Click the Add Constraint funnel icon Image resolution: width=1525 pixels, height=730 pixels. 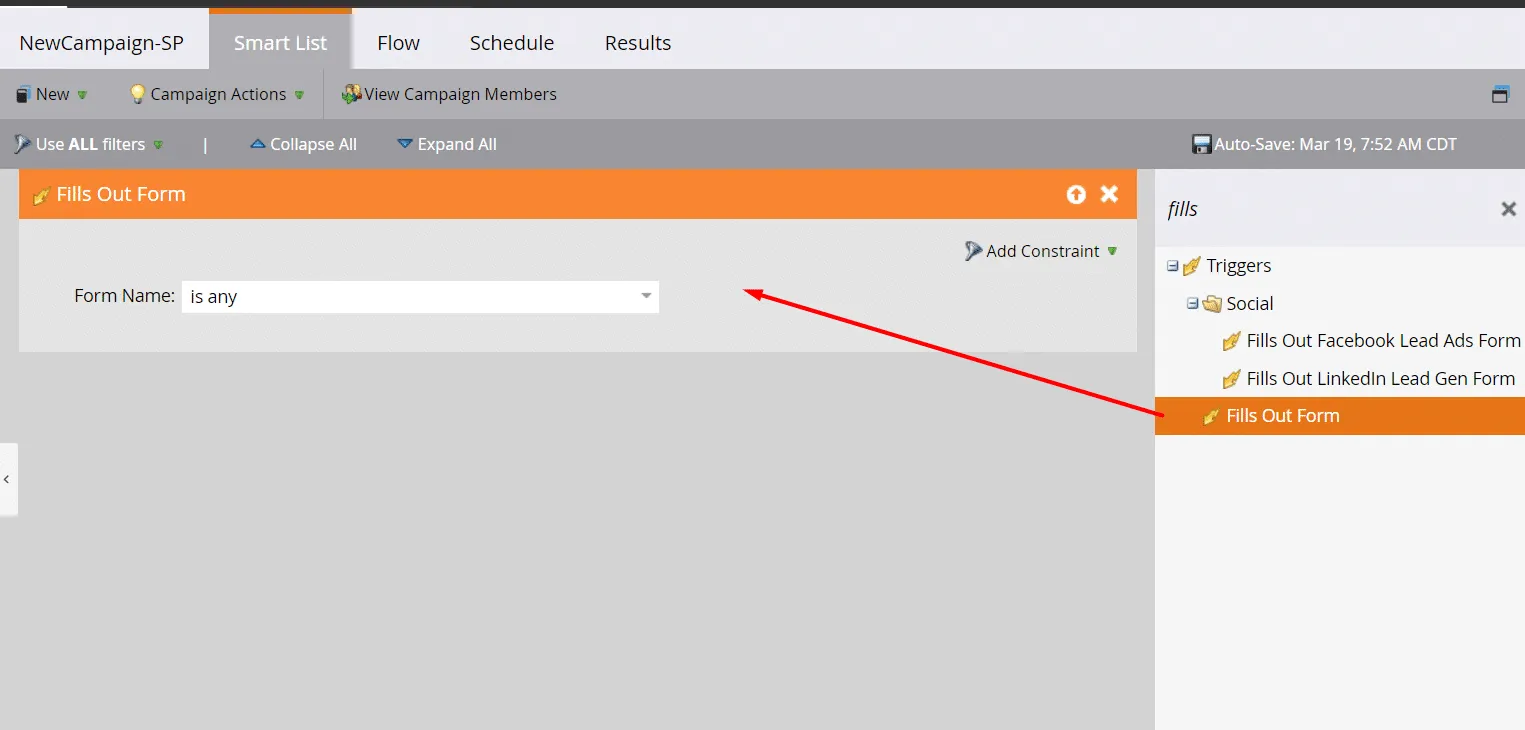[x=973, y=251]
